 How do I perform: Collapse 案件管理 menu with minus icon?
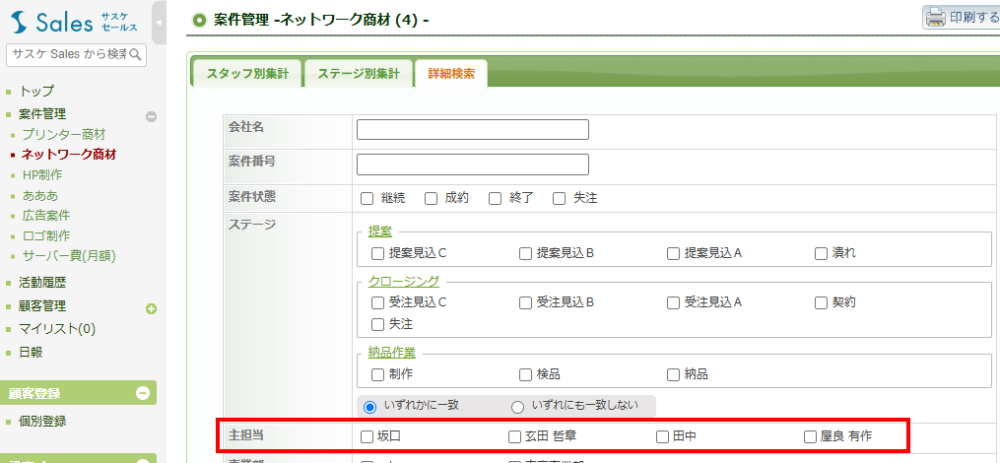151,116
